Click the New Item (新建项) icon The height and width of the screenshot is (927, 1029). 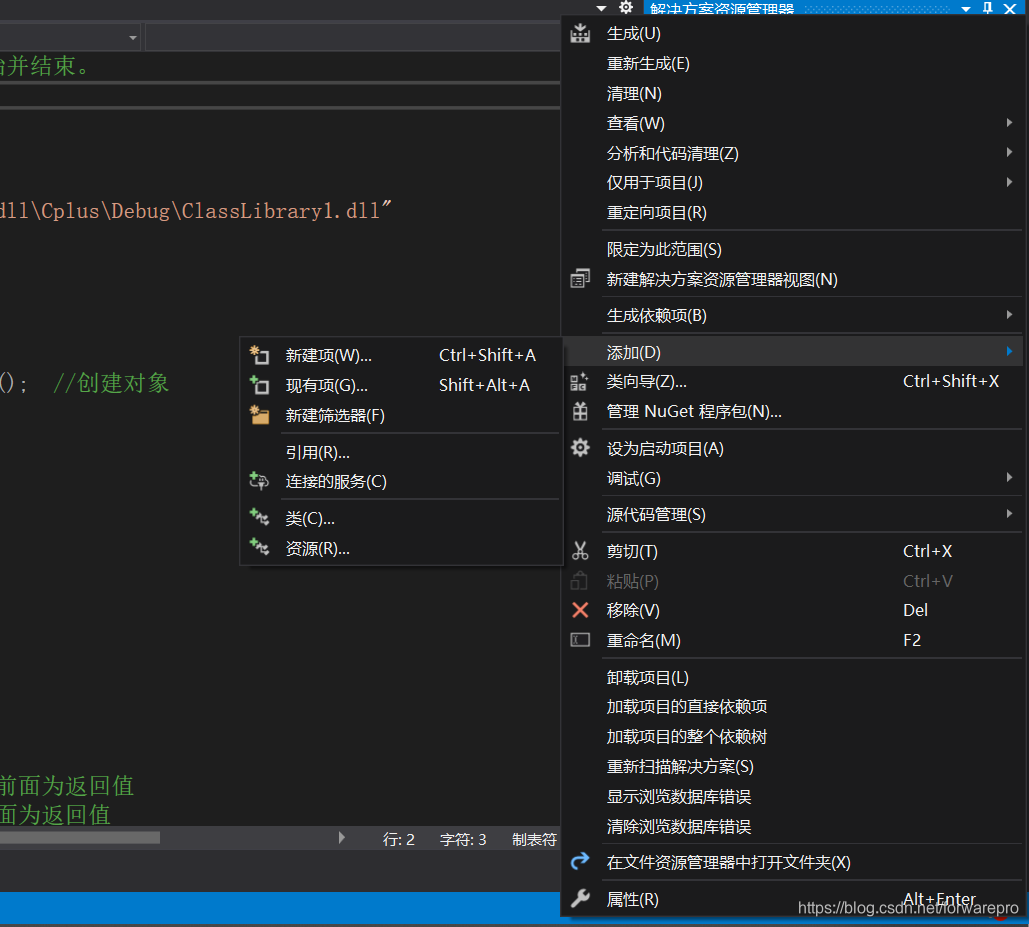(259, 355)
